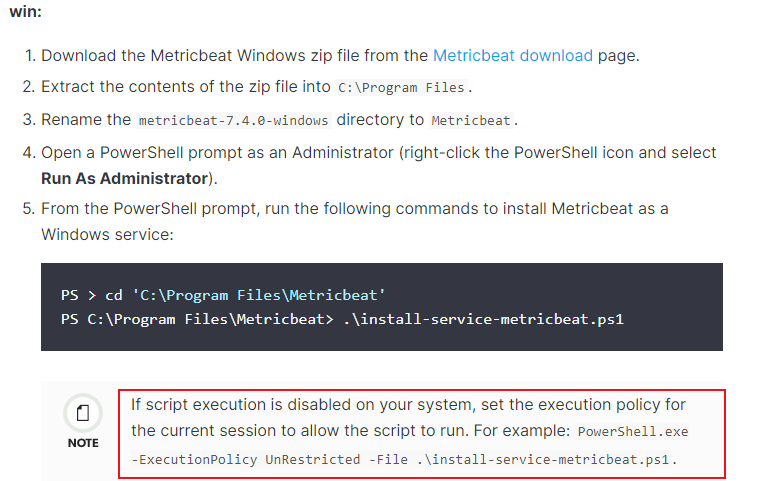This screenshot has width=765, height=481.
Task: Click the cd 'C:\Program Files\Metricbeat' command line
Action: 245,295
